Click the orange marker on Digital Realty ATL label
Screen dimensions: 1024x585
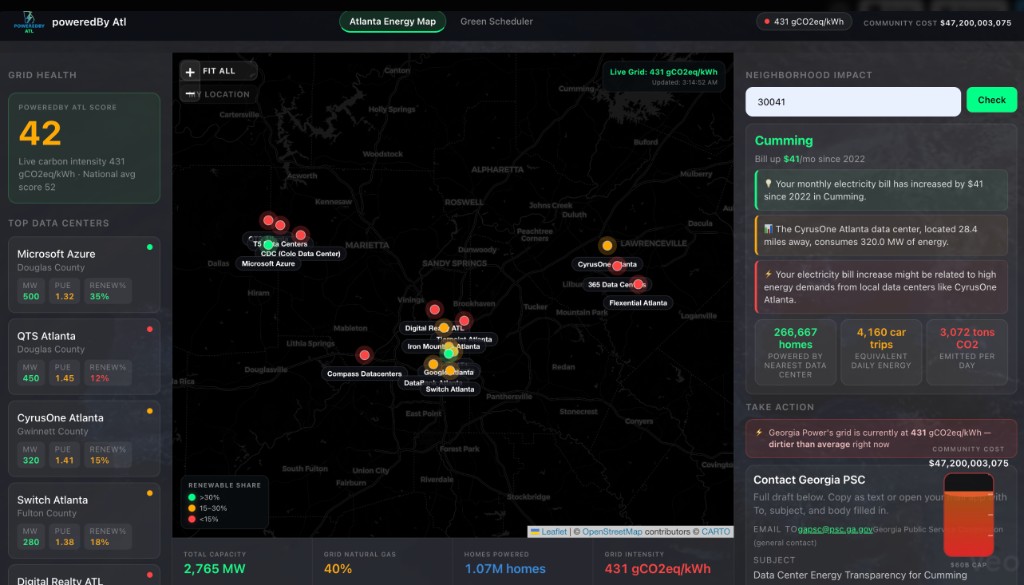(443, 328)
